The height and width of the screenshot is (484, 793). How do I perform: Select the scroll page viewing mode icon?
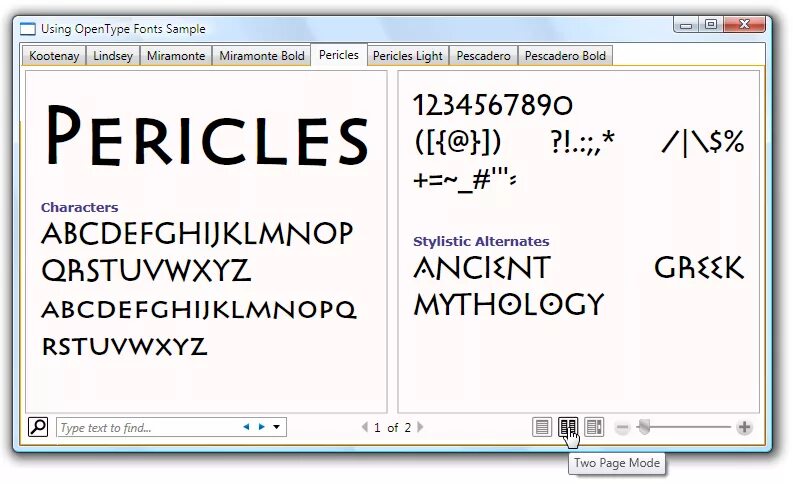pyautogui.click(x=594, y=427)
